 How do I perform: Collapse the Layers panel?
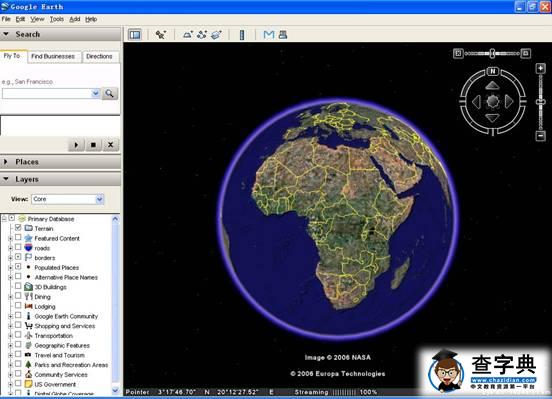pos(6,179)
